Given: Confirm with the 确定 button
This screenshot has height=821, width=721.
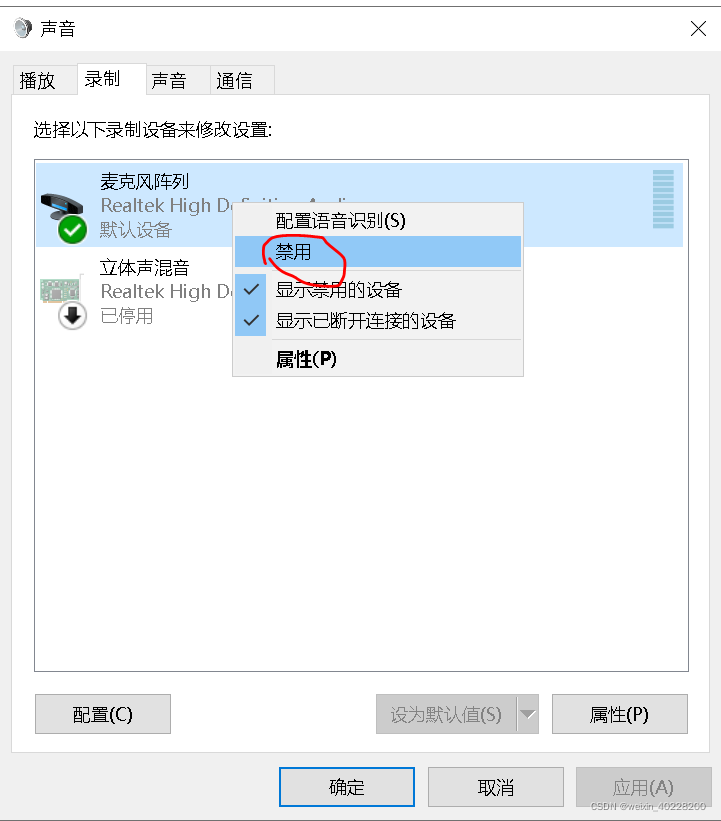Looking at the screenshot, I should coord(347,787).
